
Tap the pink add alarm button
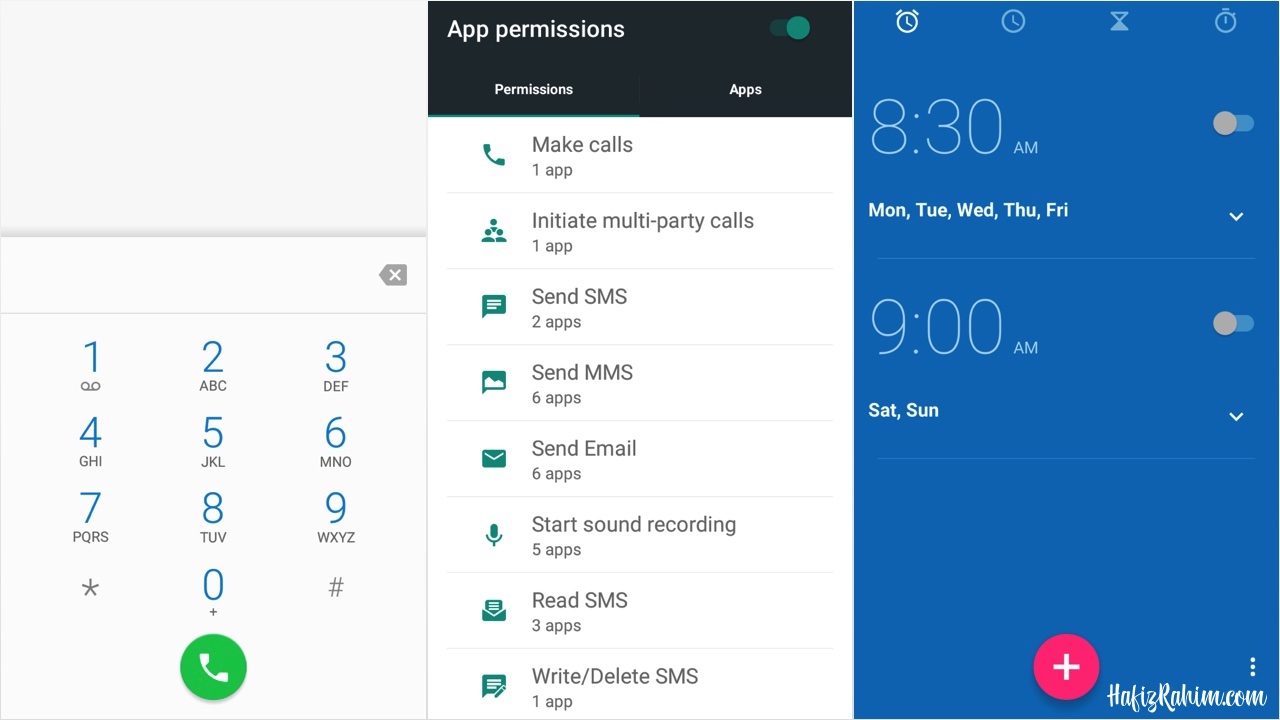(x=1066, y=666)
